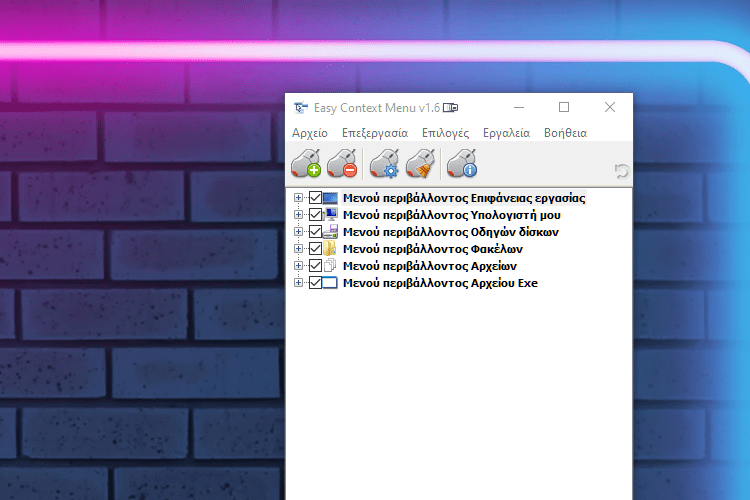Open the Εργαλεία menu
Screen dimensions: 750x500
pyautogui.click(x=507, y=133)
